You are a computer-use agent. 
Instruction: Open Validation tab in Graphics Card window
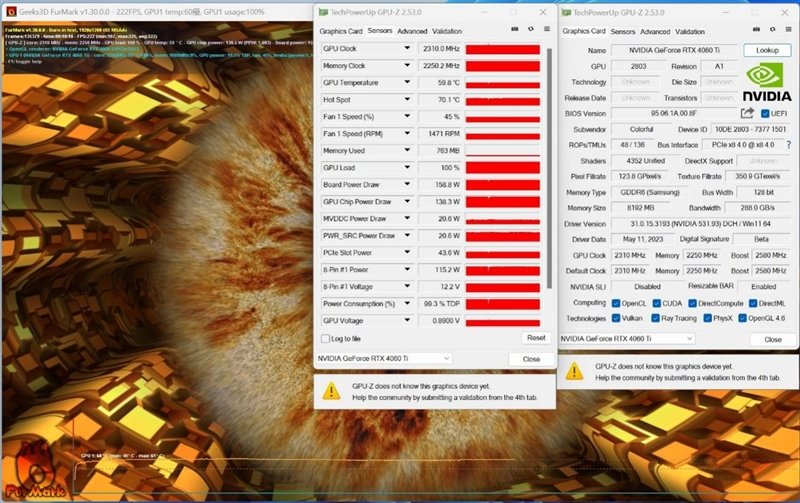click(x=690, y=31)
